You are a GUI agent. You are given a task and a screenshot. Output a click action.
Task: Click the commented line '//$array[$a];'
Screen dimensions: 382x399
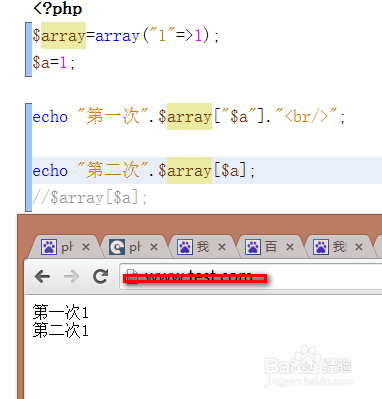tap(90, 198)
